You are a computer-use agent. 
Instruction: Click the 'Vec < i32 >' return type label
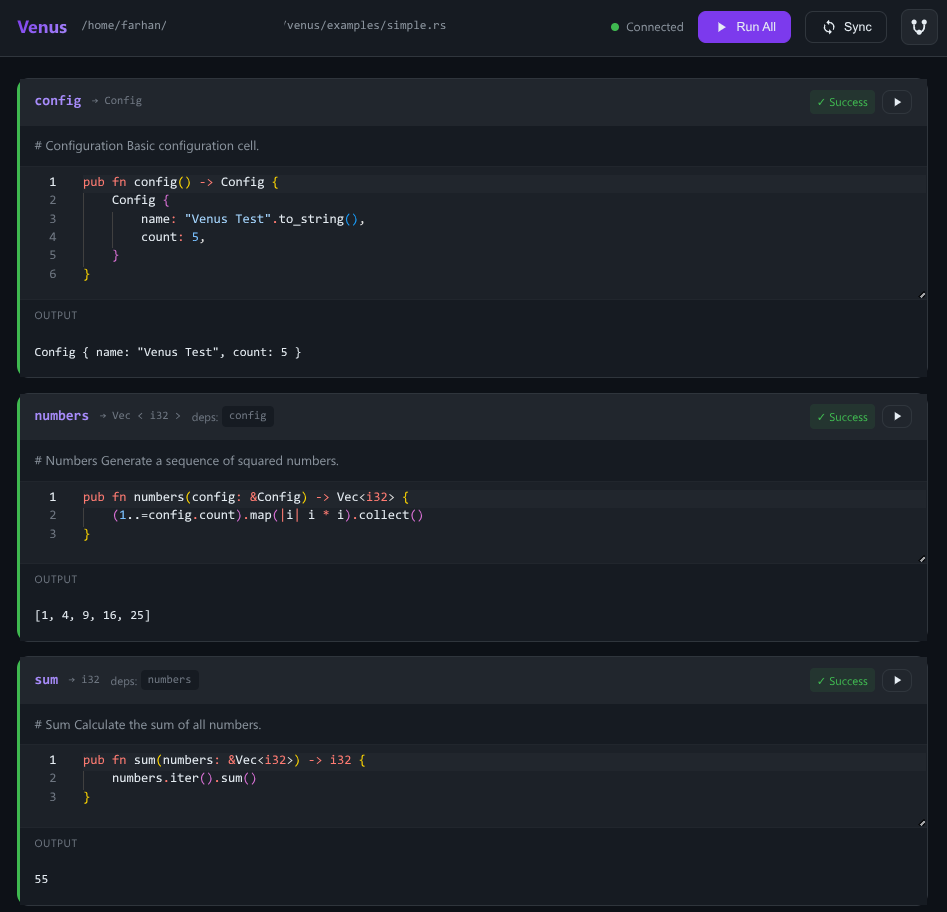click(x=146, y=416)
